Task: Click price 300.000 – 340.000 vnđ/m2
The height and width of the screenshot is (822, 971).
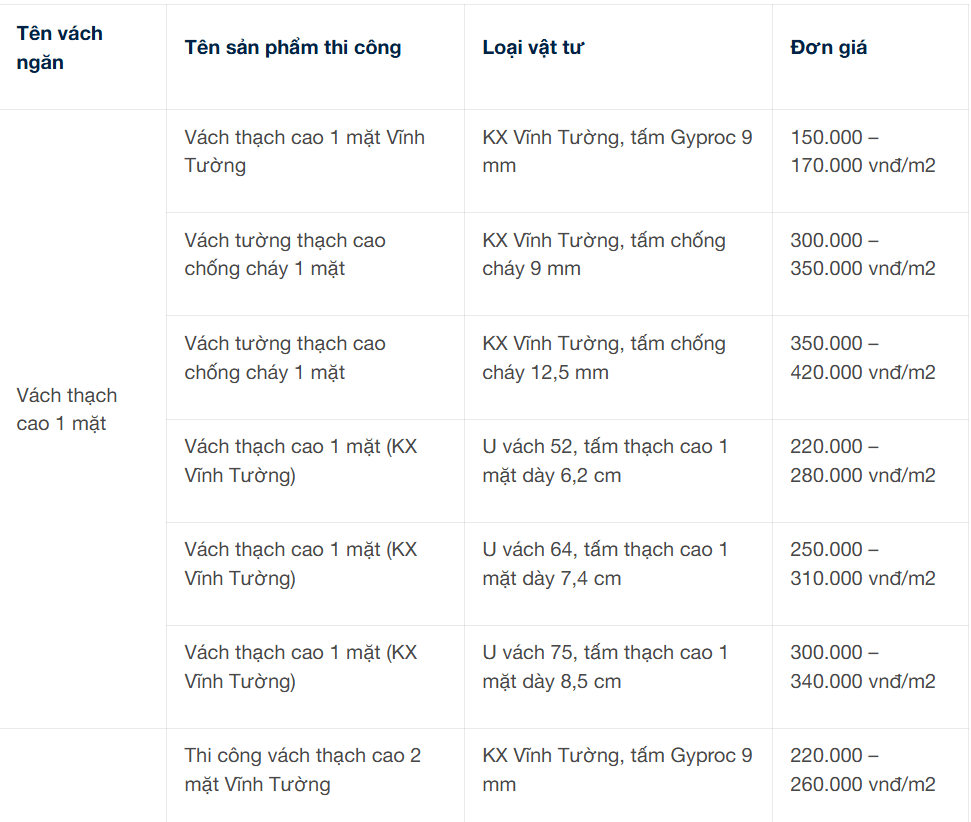Action: pos(862,667)
